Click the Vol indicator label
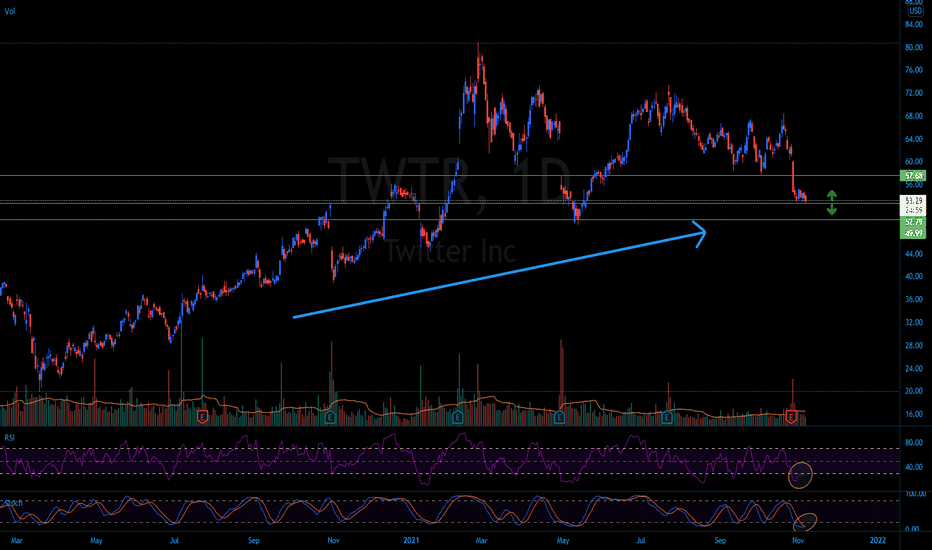The width and height of the screenshot is (932, 550). [x=10, y=11]
